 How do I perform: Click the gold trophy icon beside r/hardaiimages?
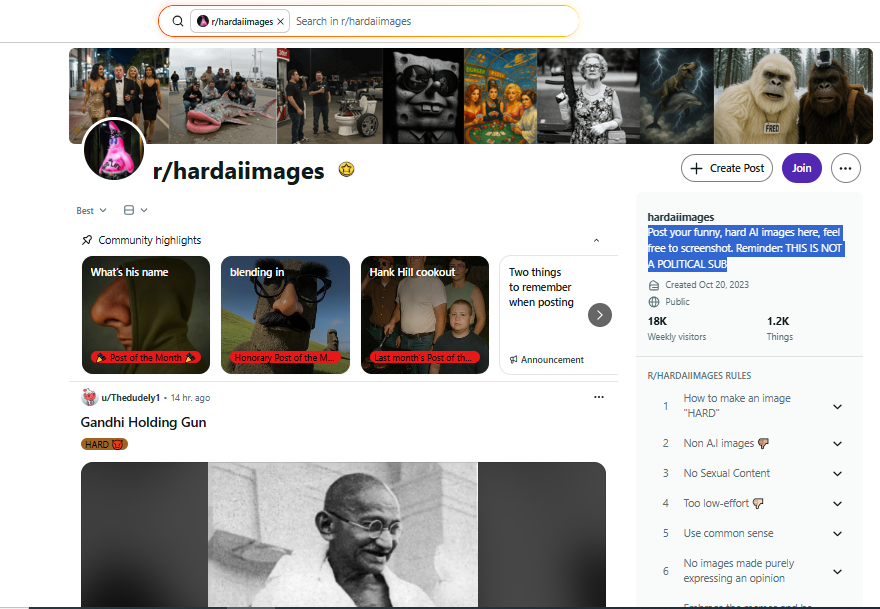tap(346, 170)
